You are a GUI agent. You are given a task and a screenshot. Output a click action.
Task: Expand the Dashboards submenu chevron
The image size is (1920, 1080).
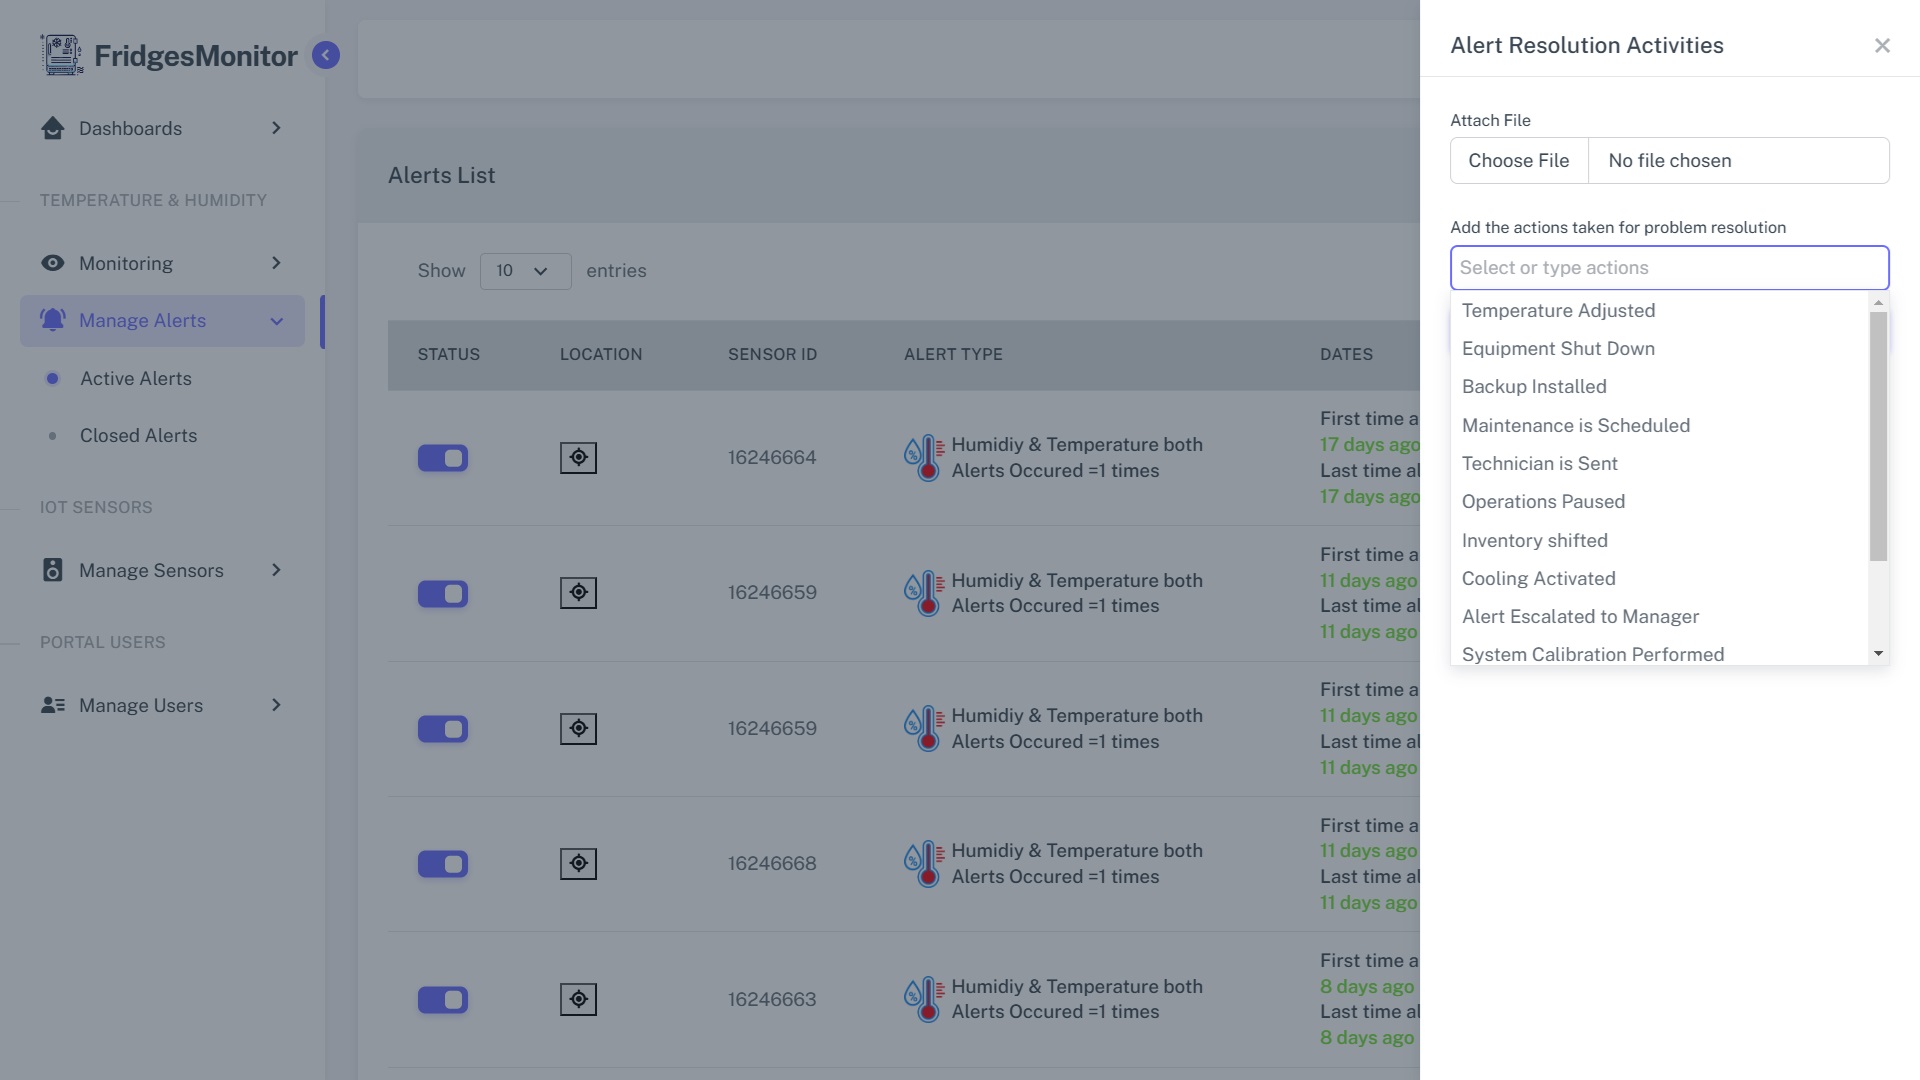tap(276, 128)
